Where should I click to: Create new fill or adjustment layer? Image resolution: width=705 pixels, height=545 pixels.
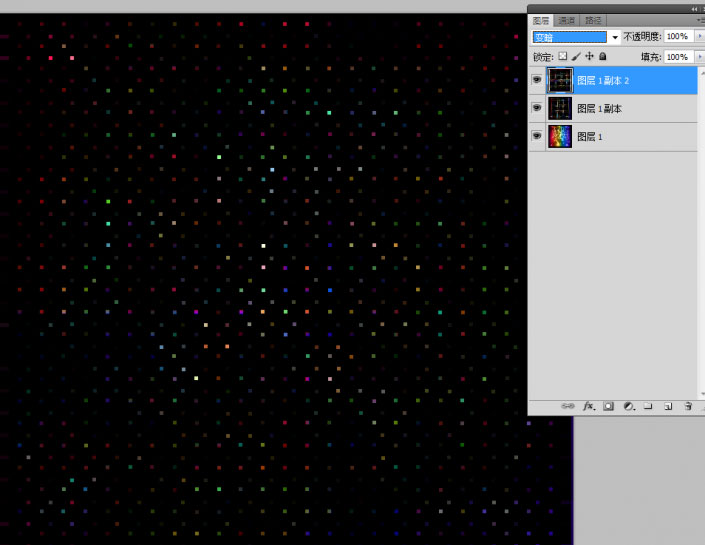[628, 406]
